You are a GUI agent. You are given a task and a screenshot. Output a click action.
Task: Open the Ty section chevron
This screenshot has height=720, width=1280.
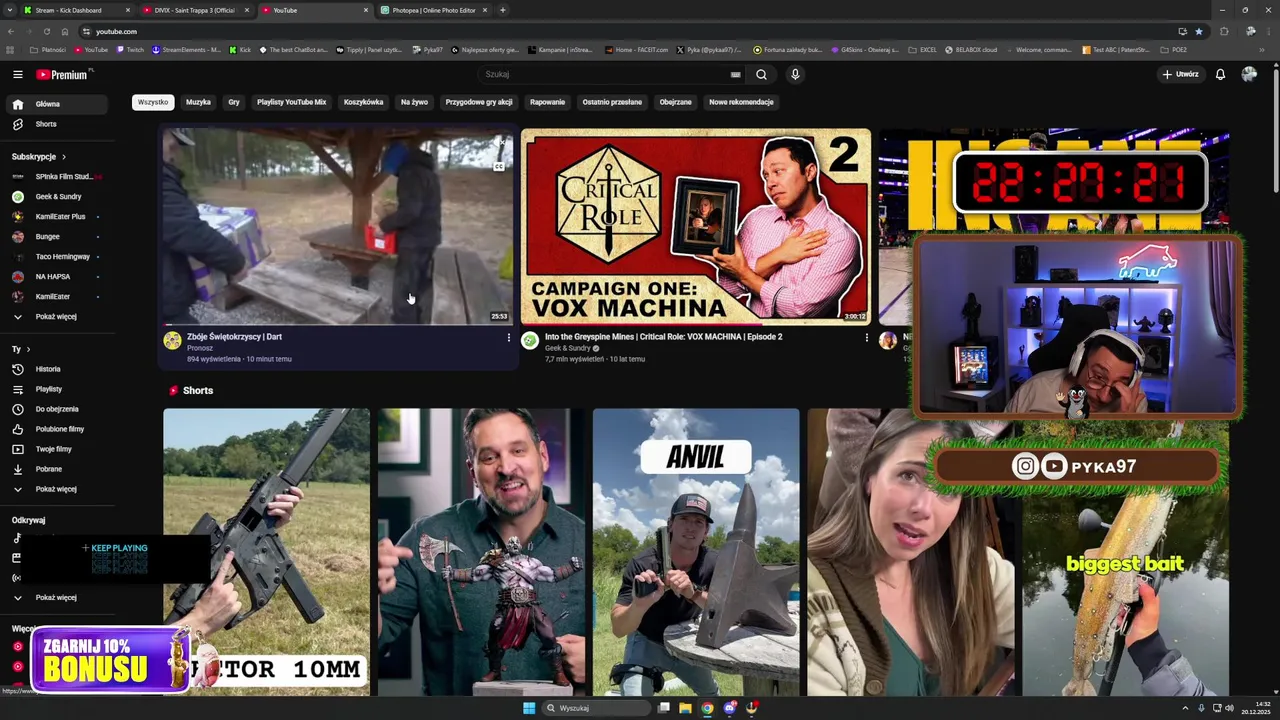[28, 349]
